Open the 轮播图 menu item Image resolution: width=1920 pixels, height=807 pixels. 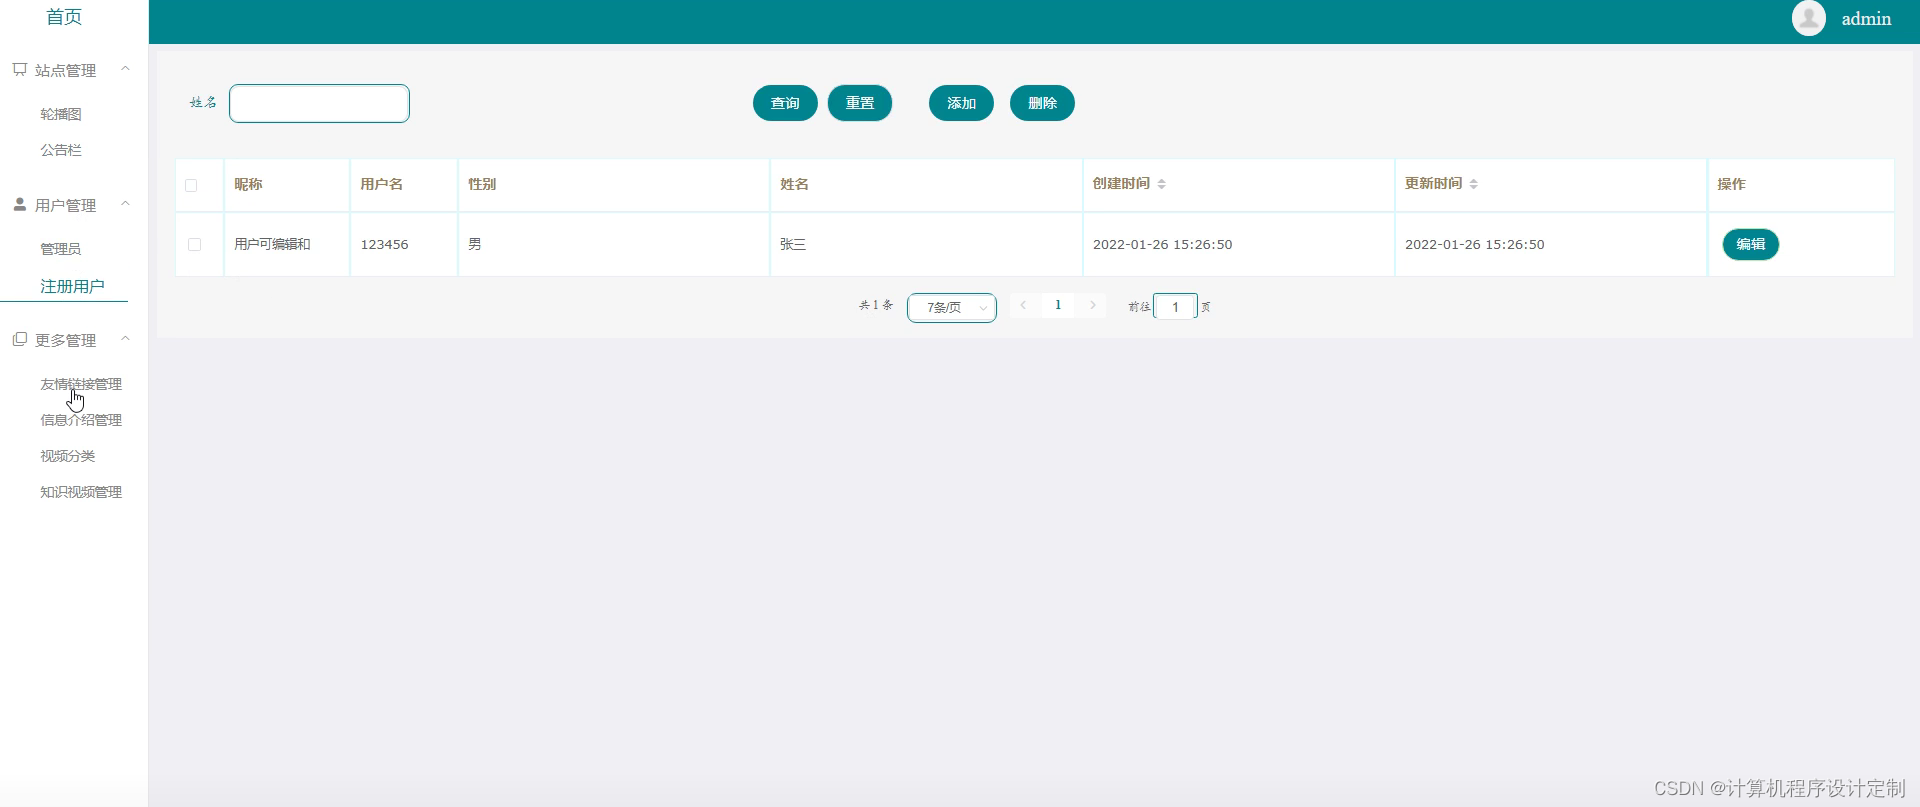pos(61,114)
